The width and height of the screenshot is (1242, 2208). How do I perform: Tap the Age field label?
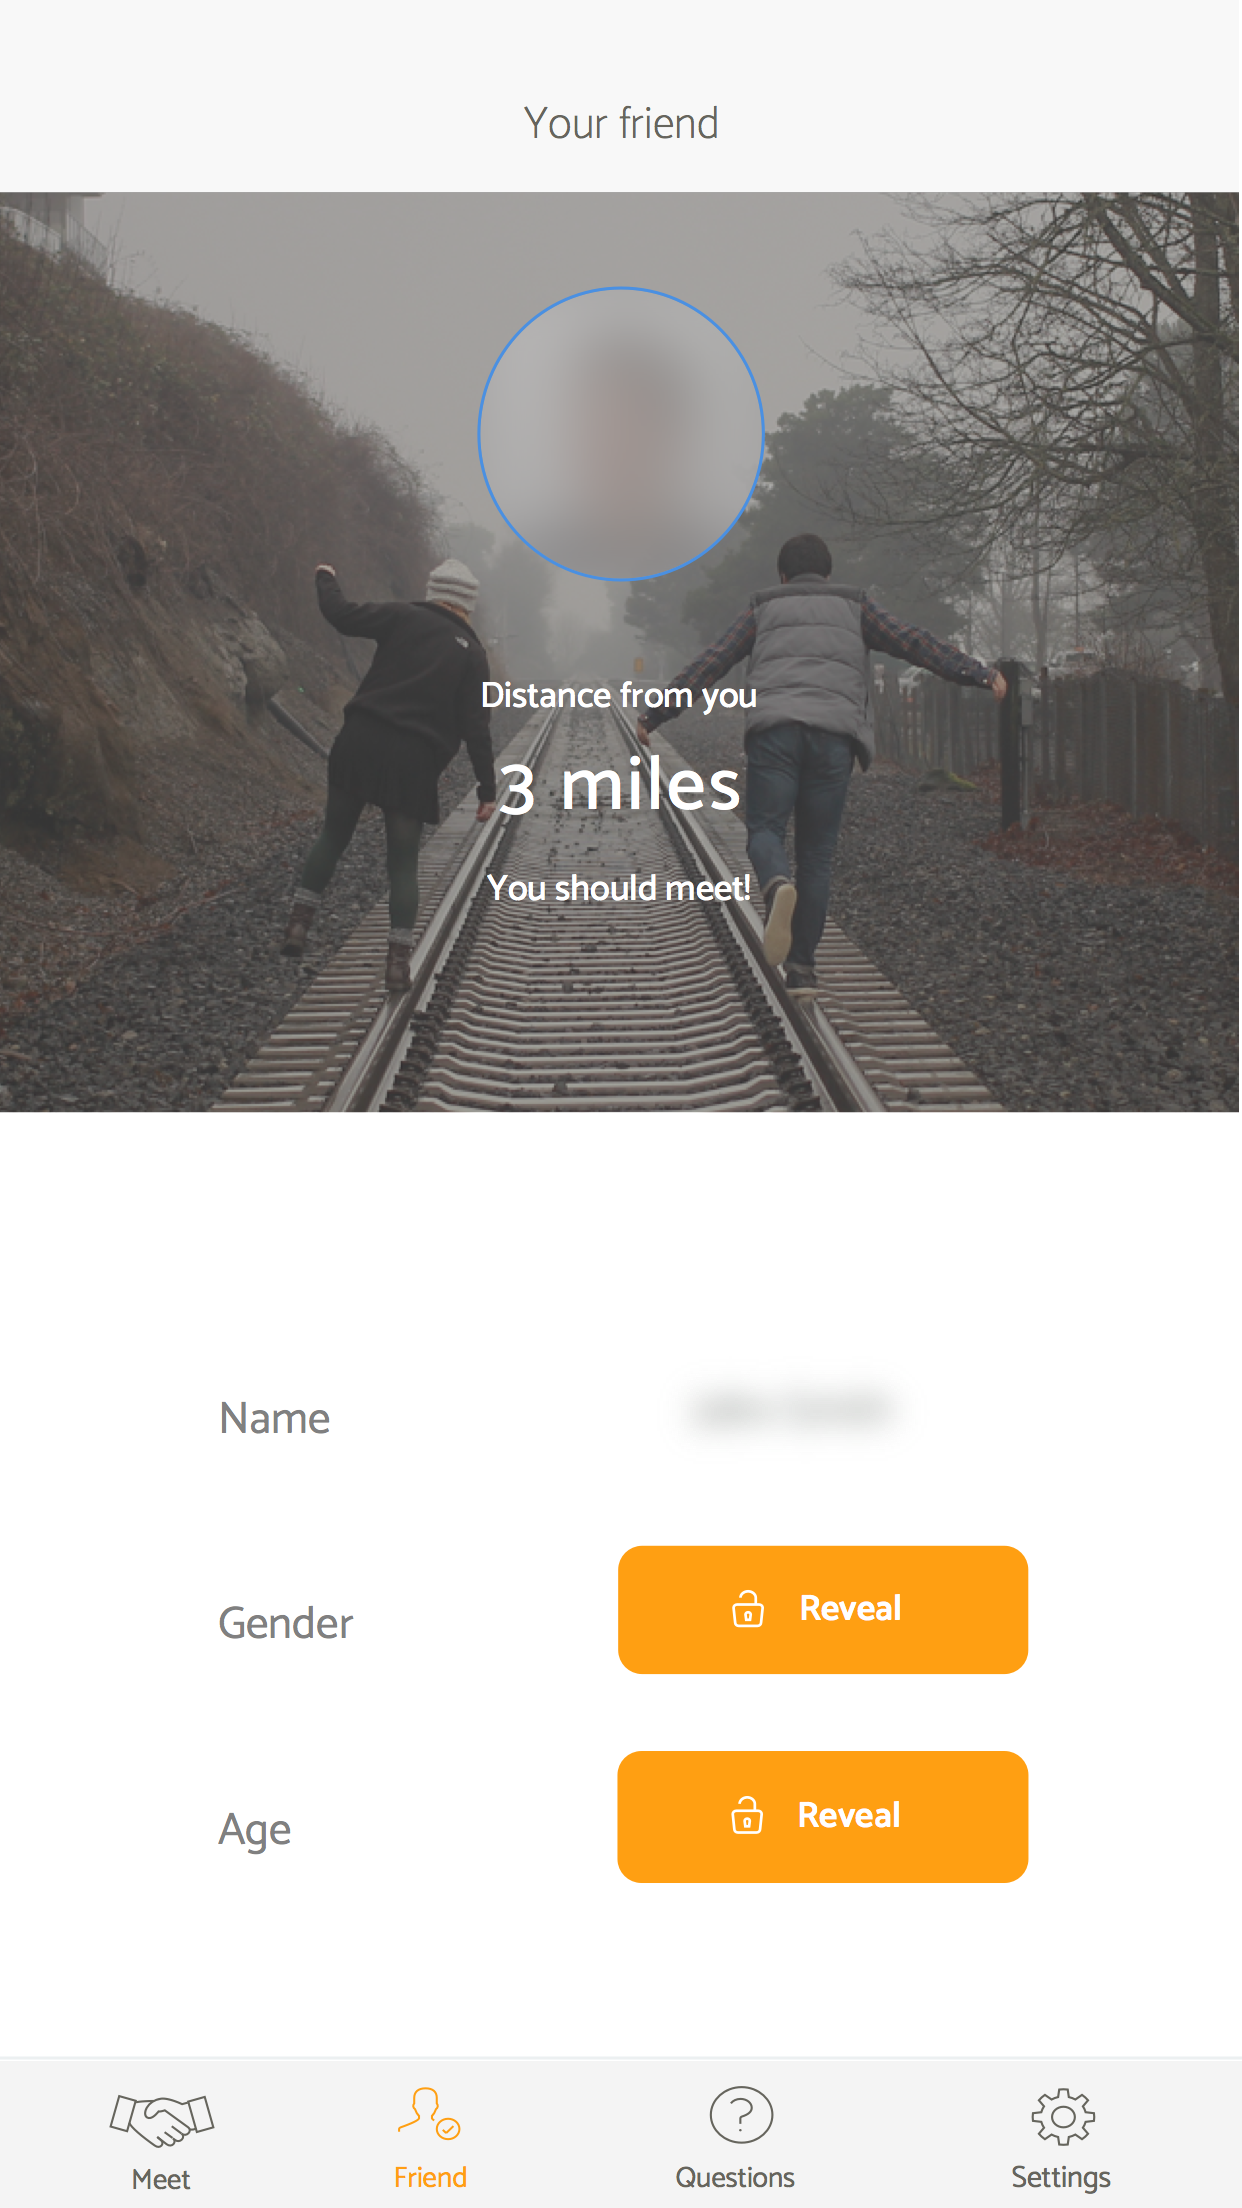[255, 1831]
